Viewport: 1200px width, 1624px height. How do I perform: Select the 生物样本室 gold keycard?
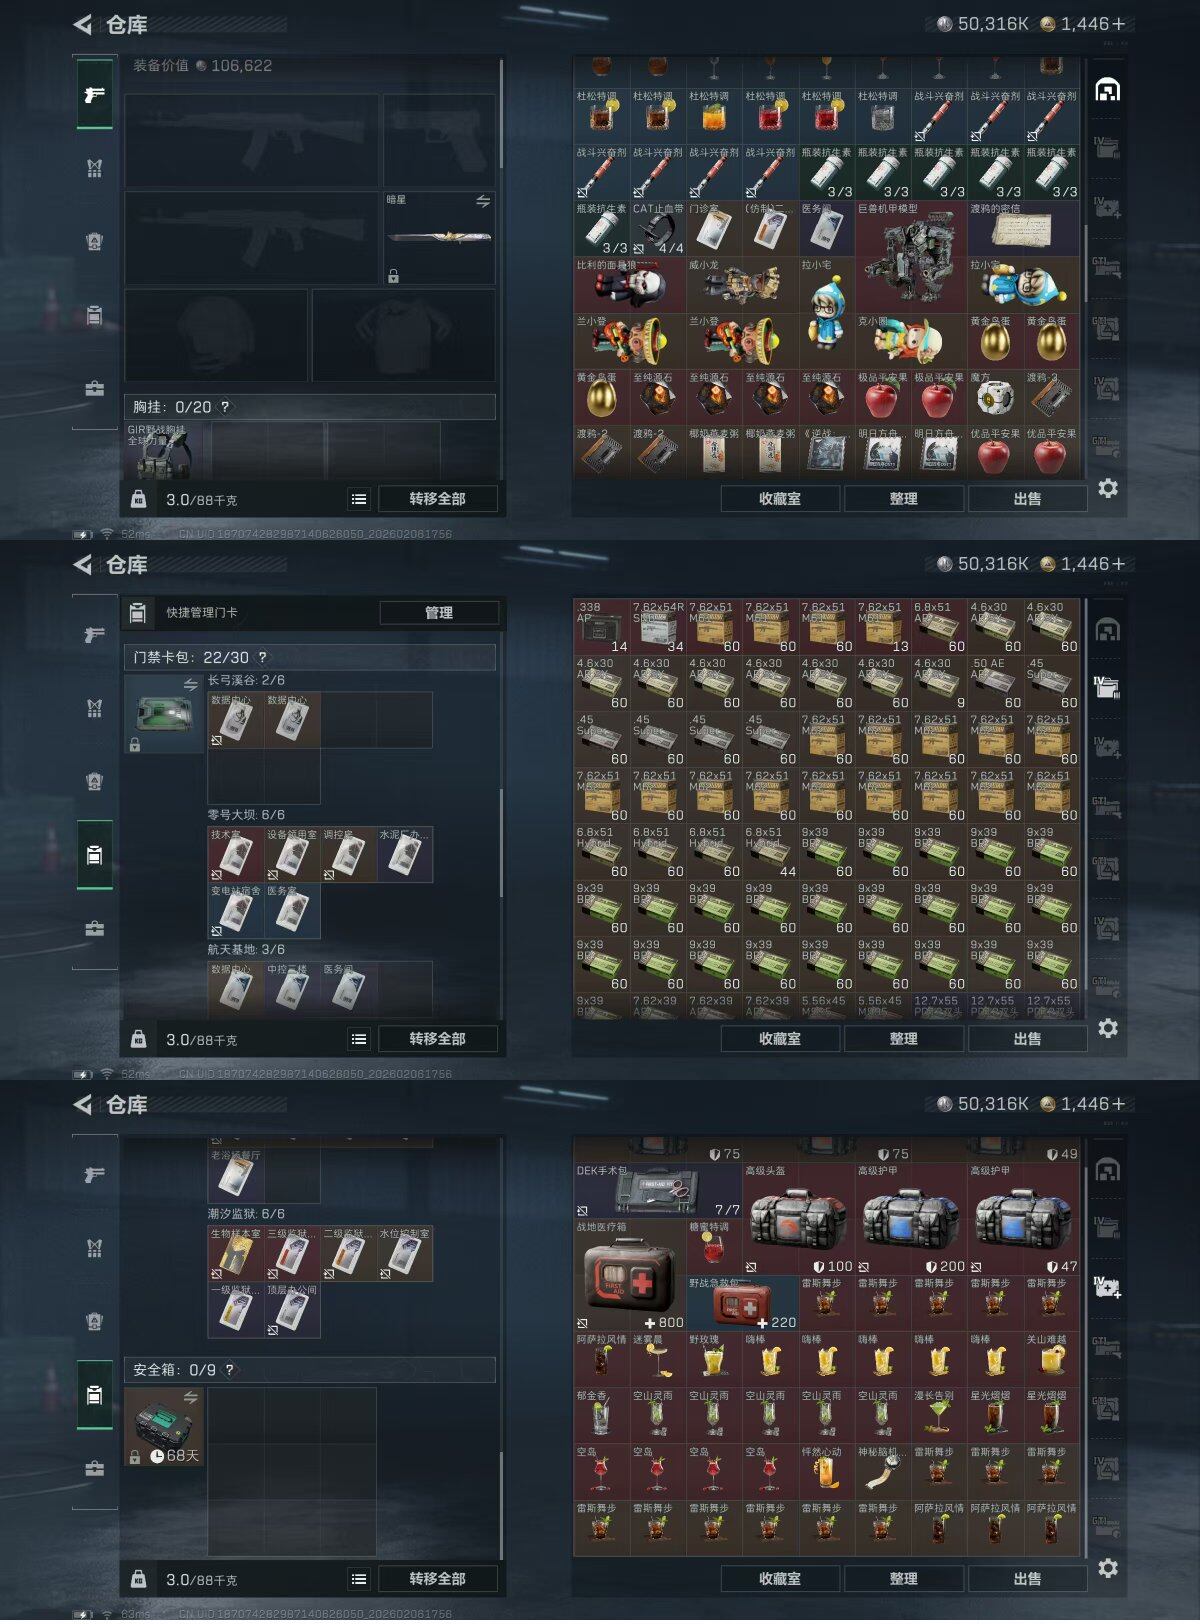click(x=236, y=1254)
